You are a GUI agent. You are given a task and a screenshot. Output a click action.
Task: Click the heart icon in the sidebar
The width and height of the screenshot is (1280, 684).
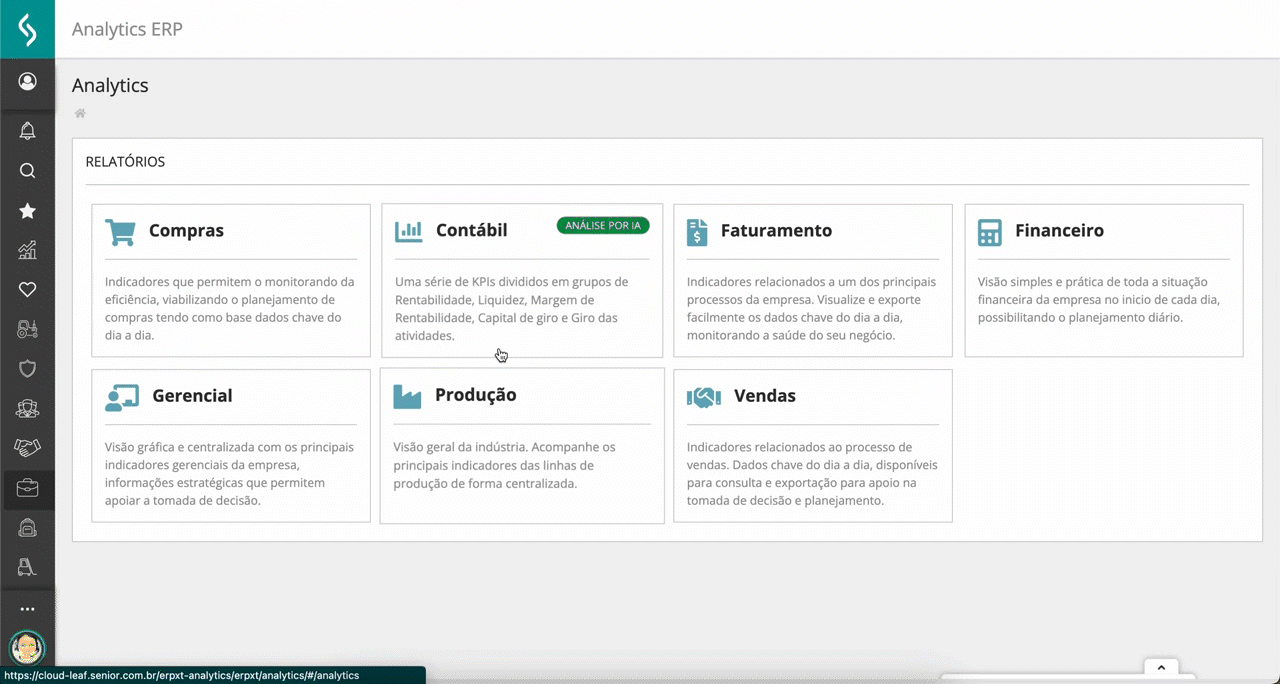click(x=27, y=289)
